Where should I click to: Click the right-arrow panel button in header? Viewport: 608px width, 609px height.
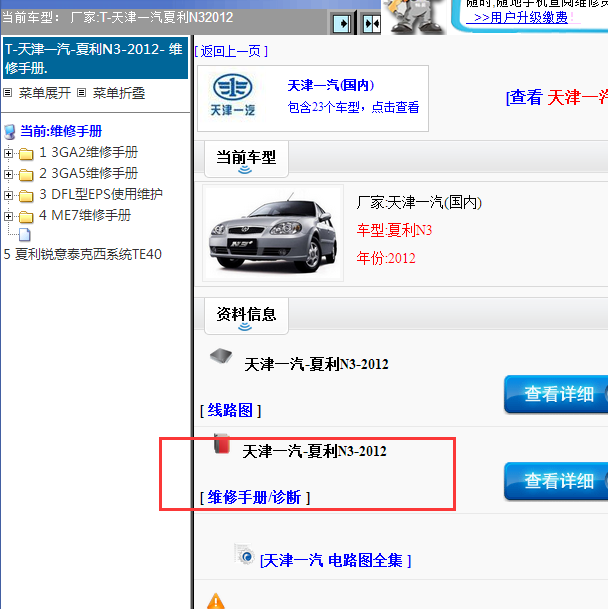click(343, 24)
